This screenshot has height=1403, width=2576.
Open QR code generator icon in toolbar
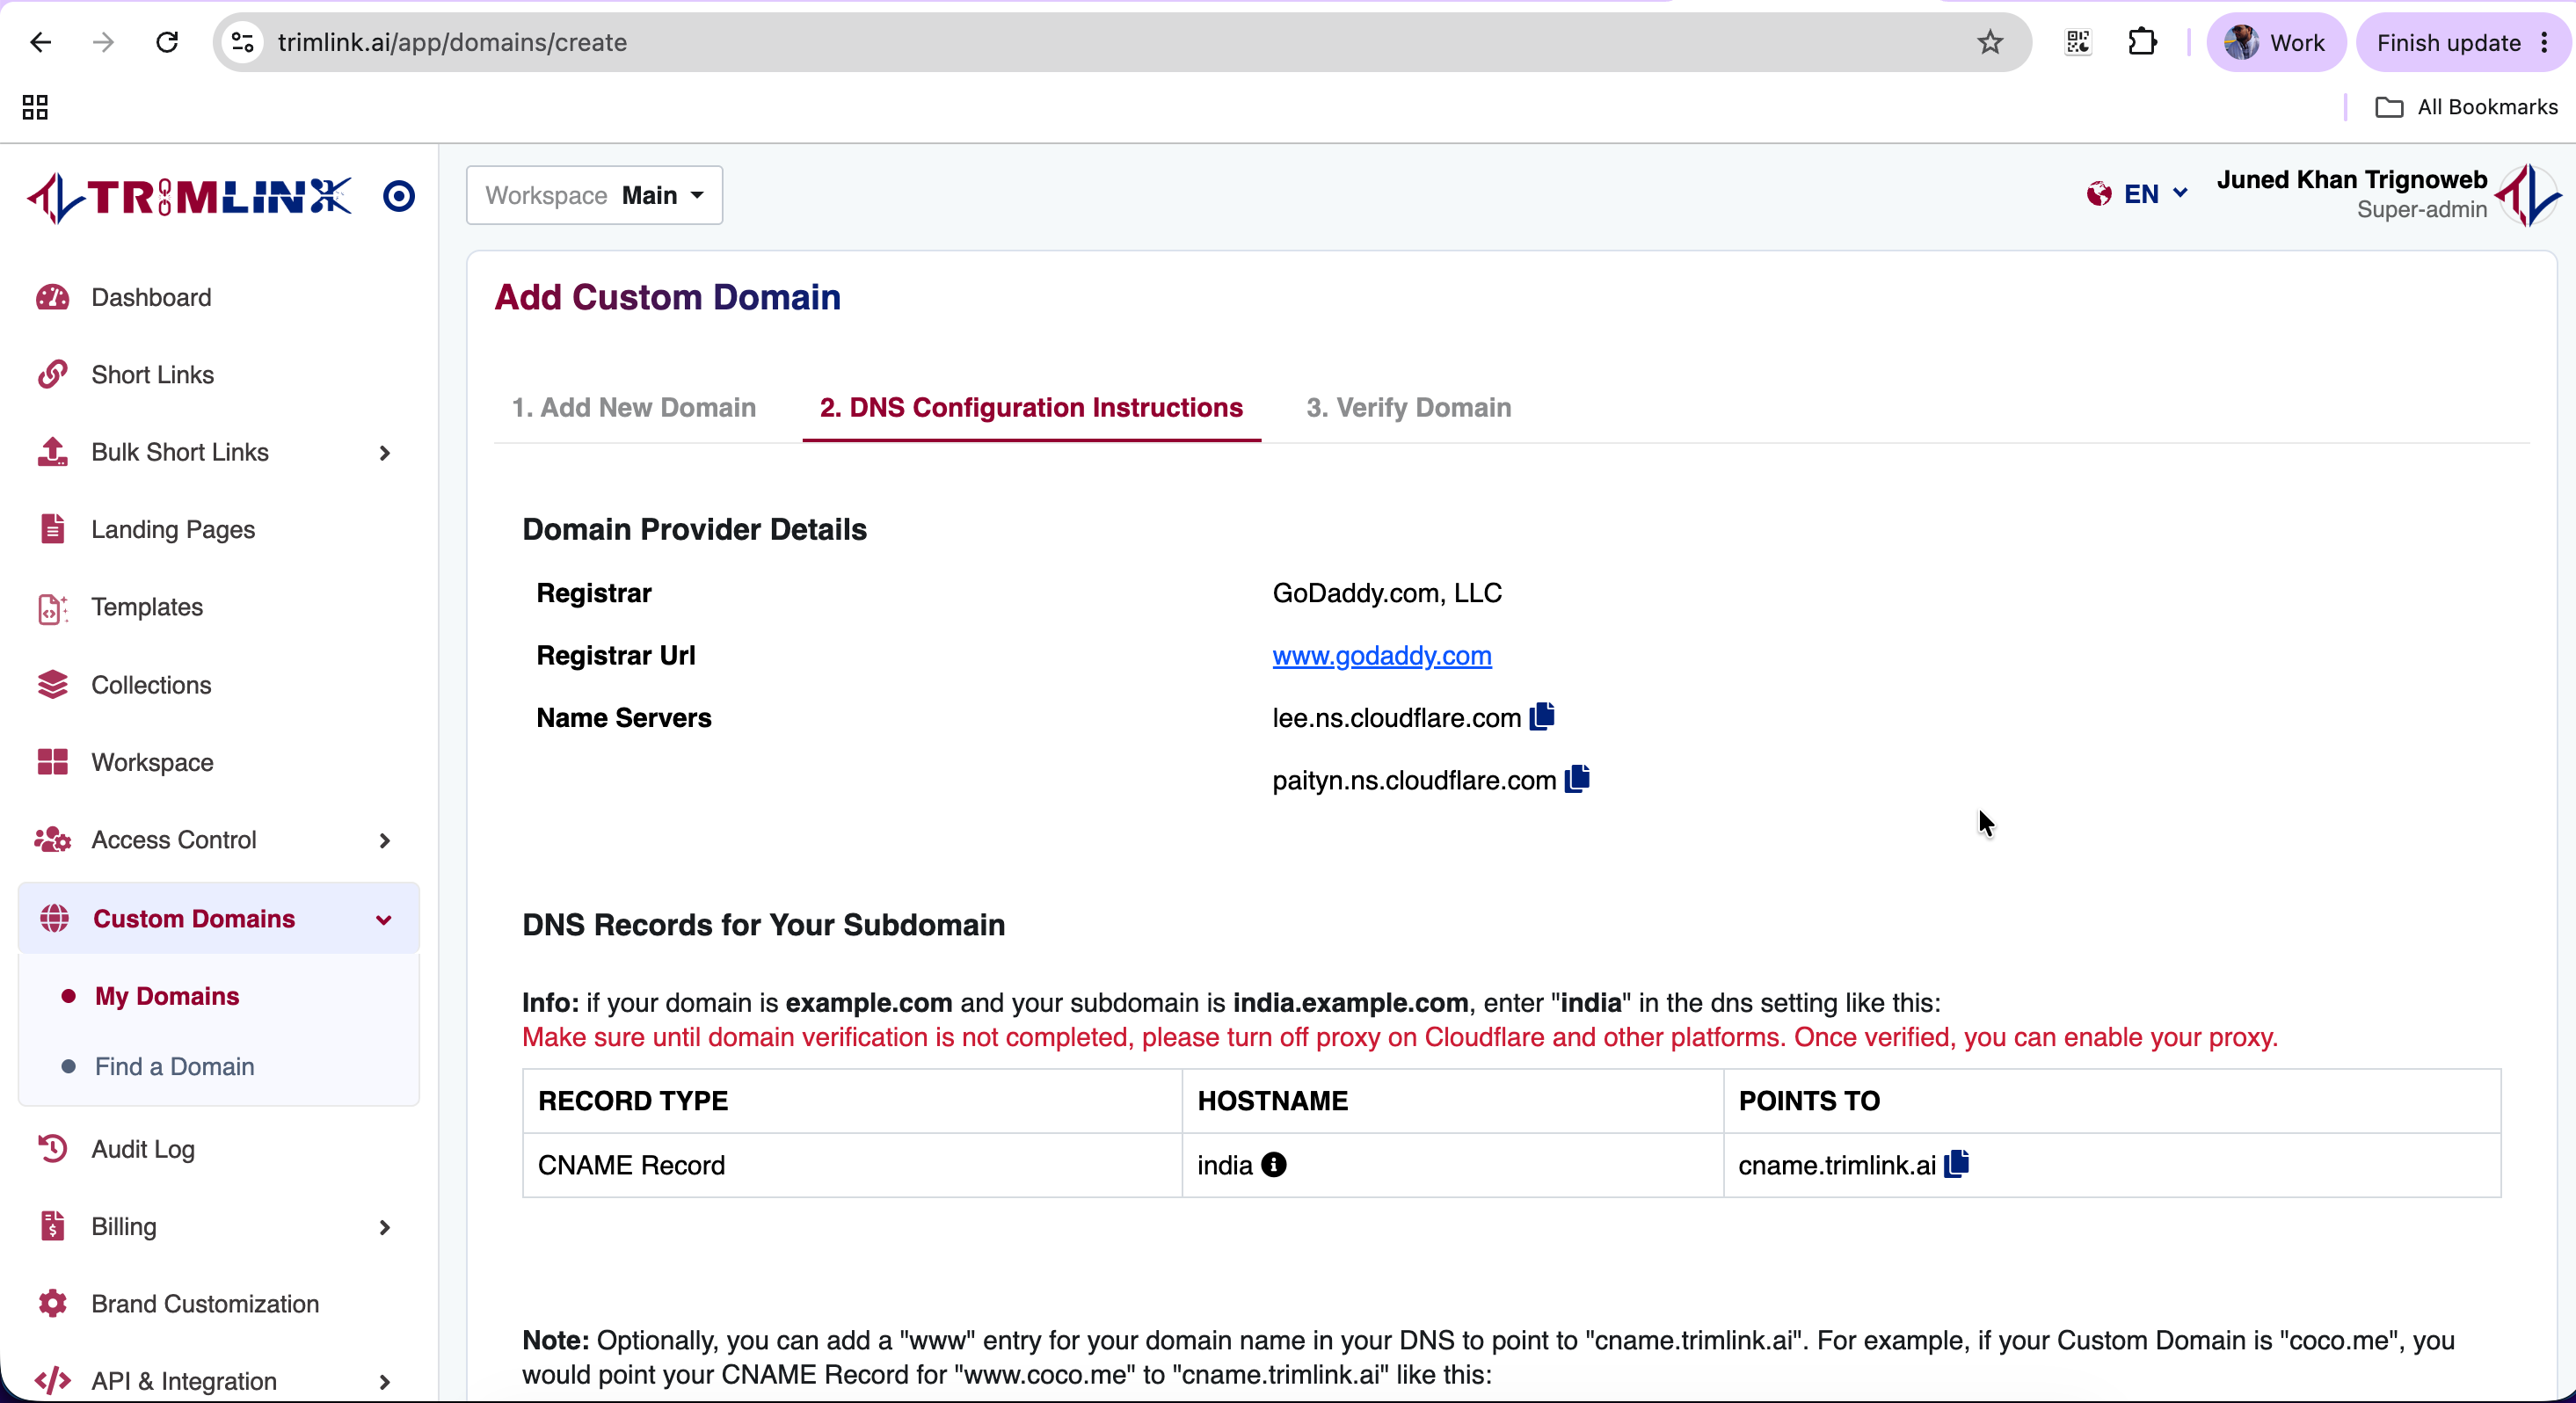2078,42
